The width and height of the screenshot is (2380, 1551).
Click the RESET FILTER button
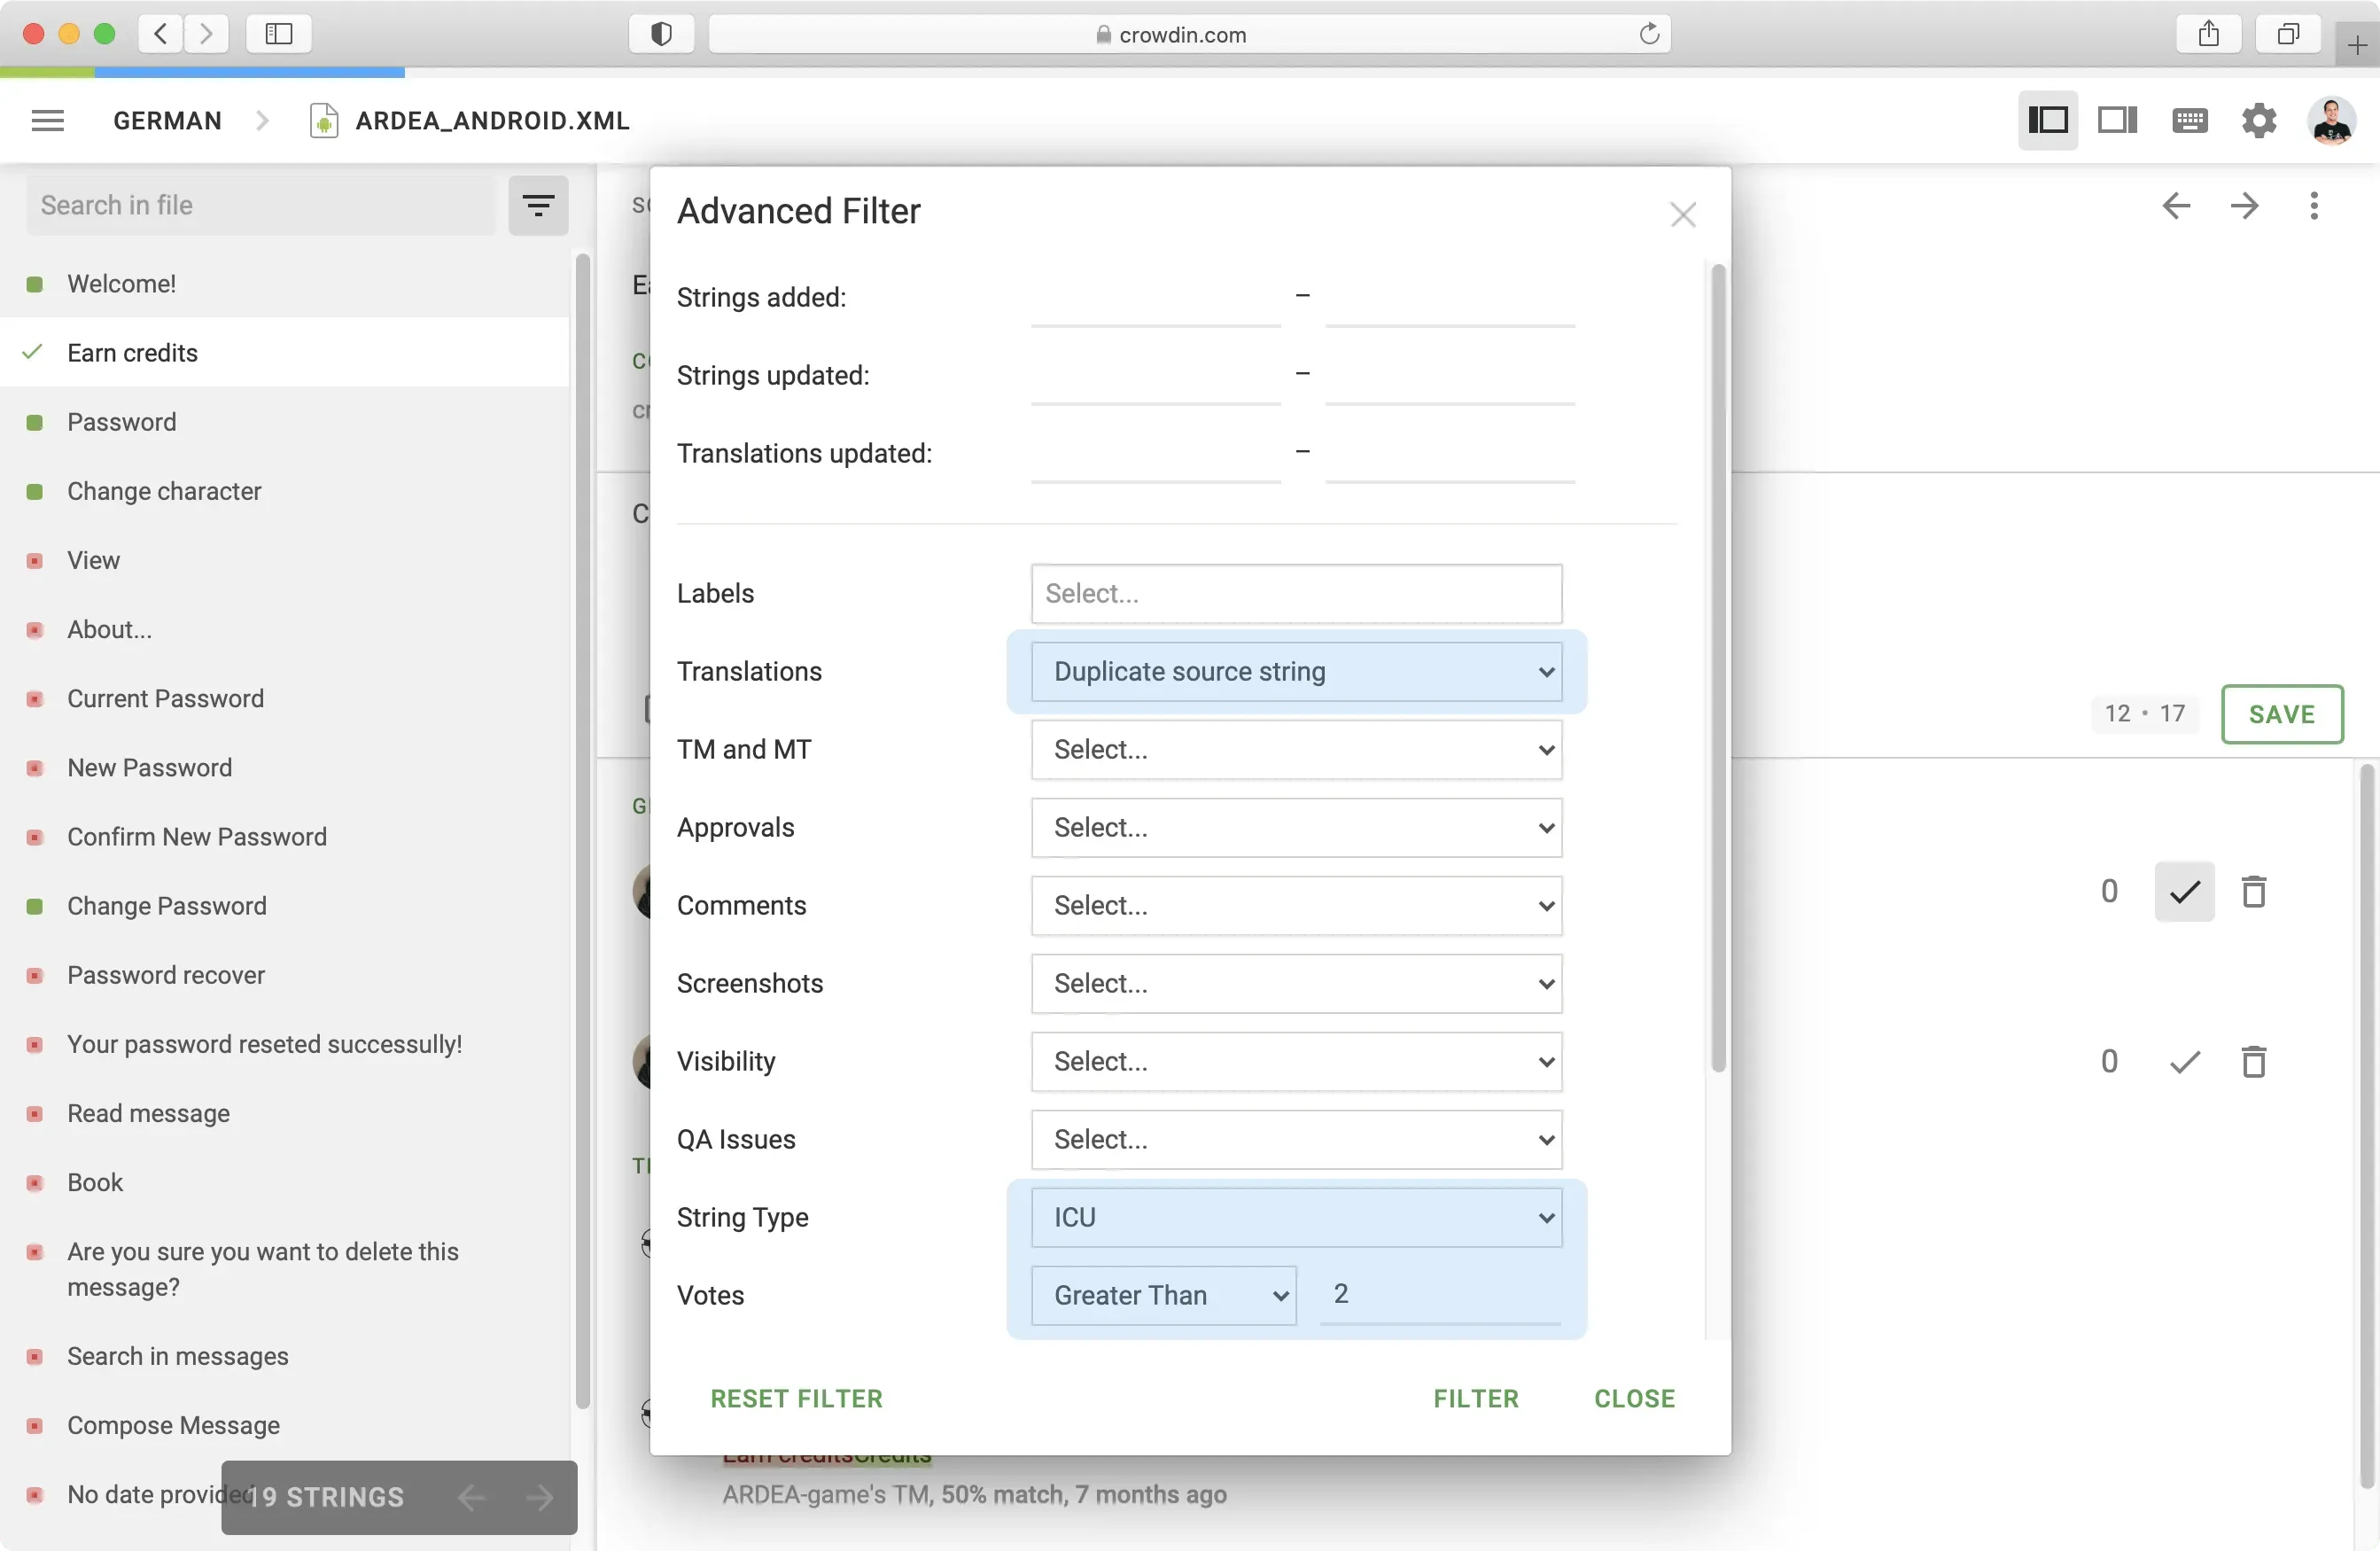tap(796, 1399)
